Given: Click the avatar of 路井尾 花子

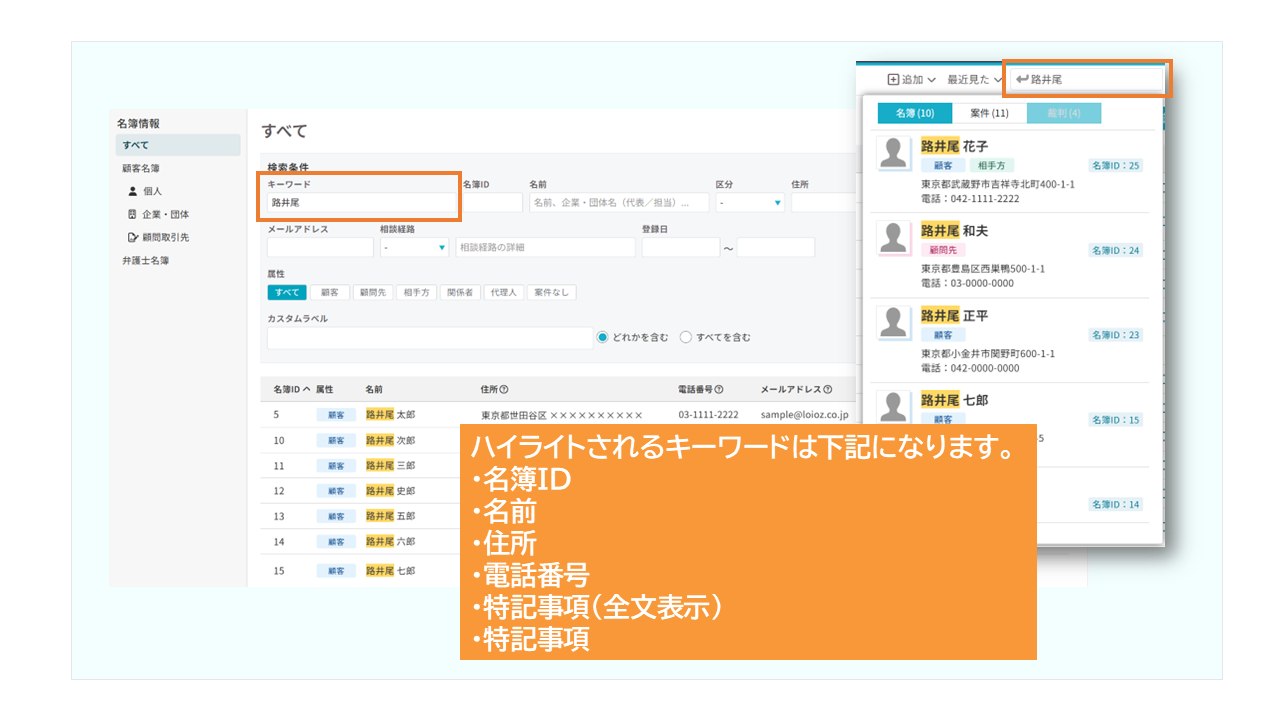Looking at the screenshot, I should tap(893, 155).
